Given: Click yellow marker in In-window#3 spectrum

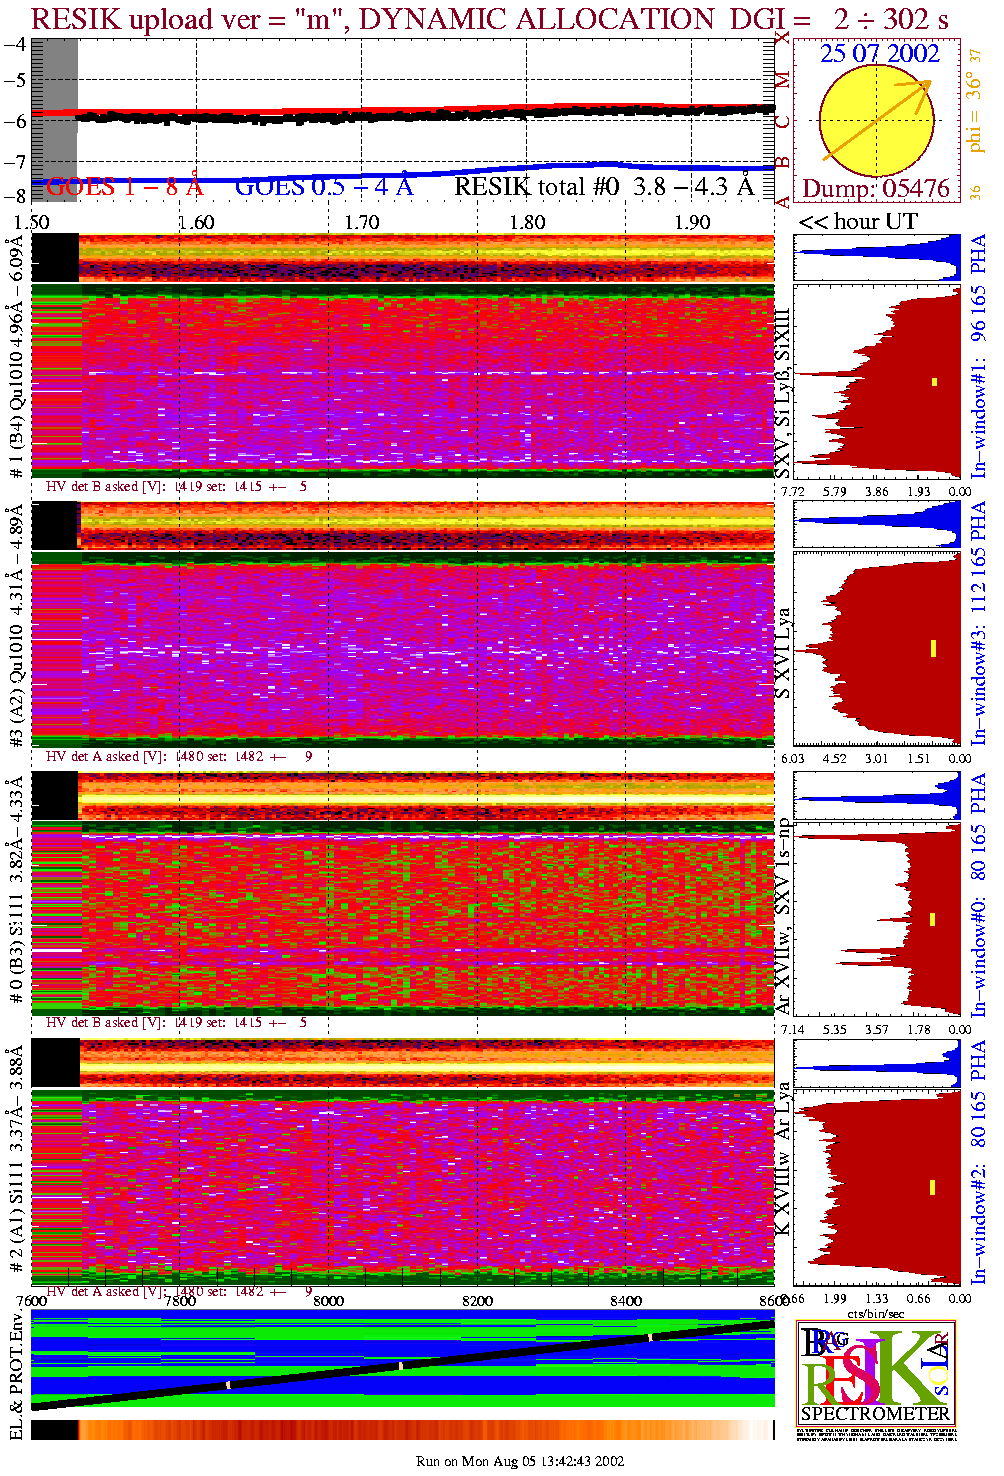Looking at the screenshot, I should [933, 648].
